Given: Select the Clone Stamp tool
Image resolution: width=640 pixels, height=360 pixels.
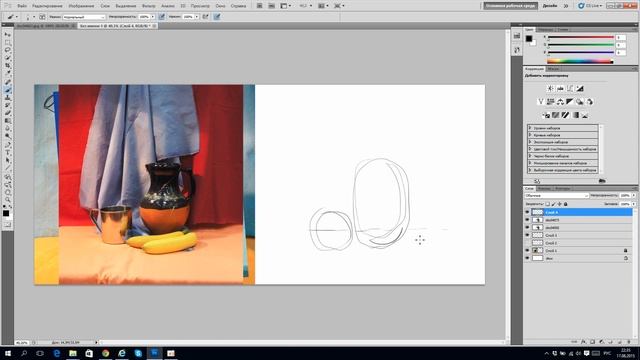Looking at the screenshot, I should 8,98.
